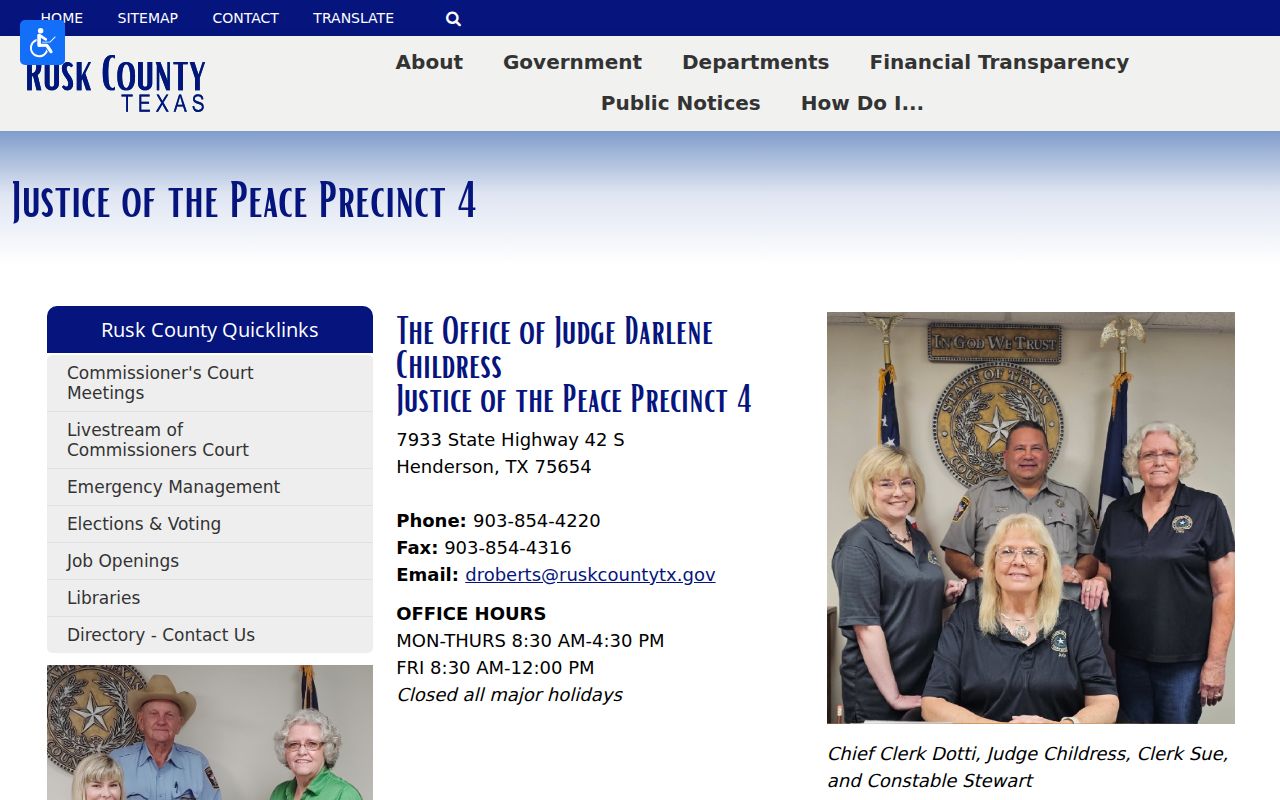1280x800 pixels.
Task: Click the search magnifier icon
Action: 453,18
